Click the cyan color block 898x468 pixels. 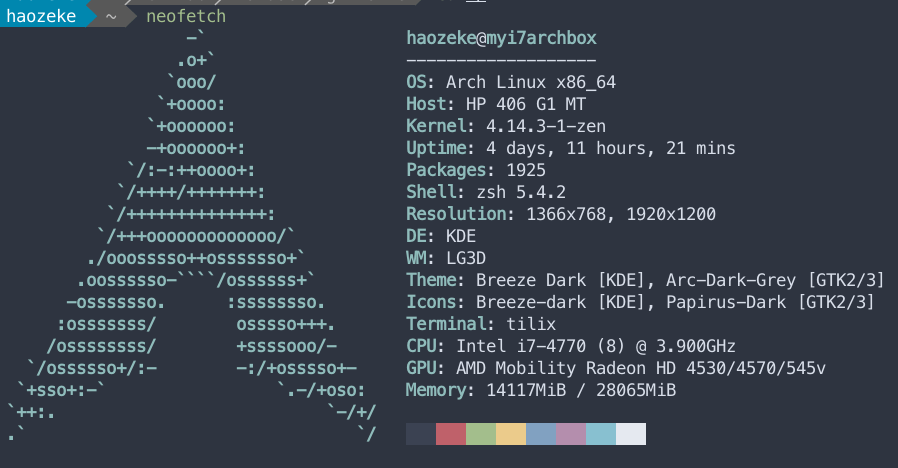pos(601,434)
